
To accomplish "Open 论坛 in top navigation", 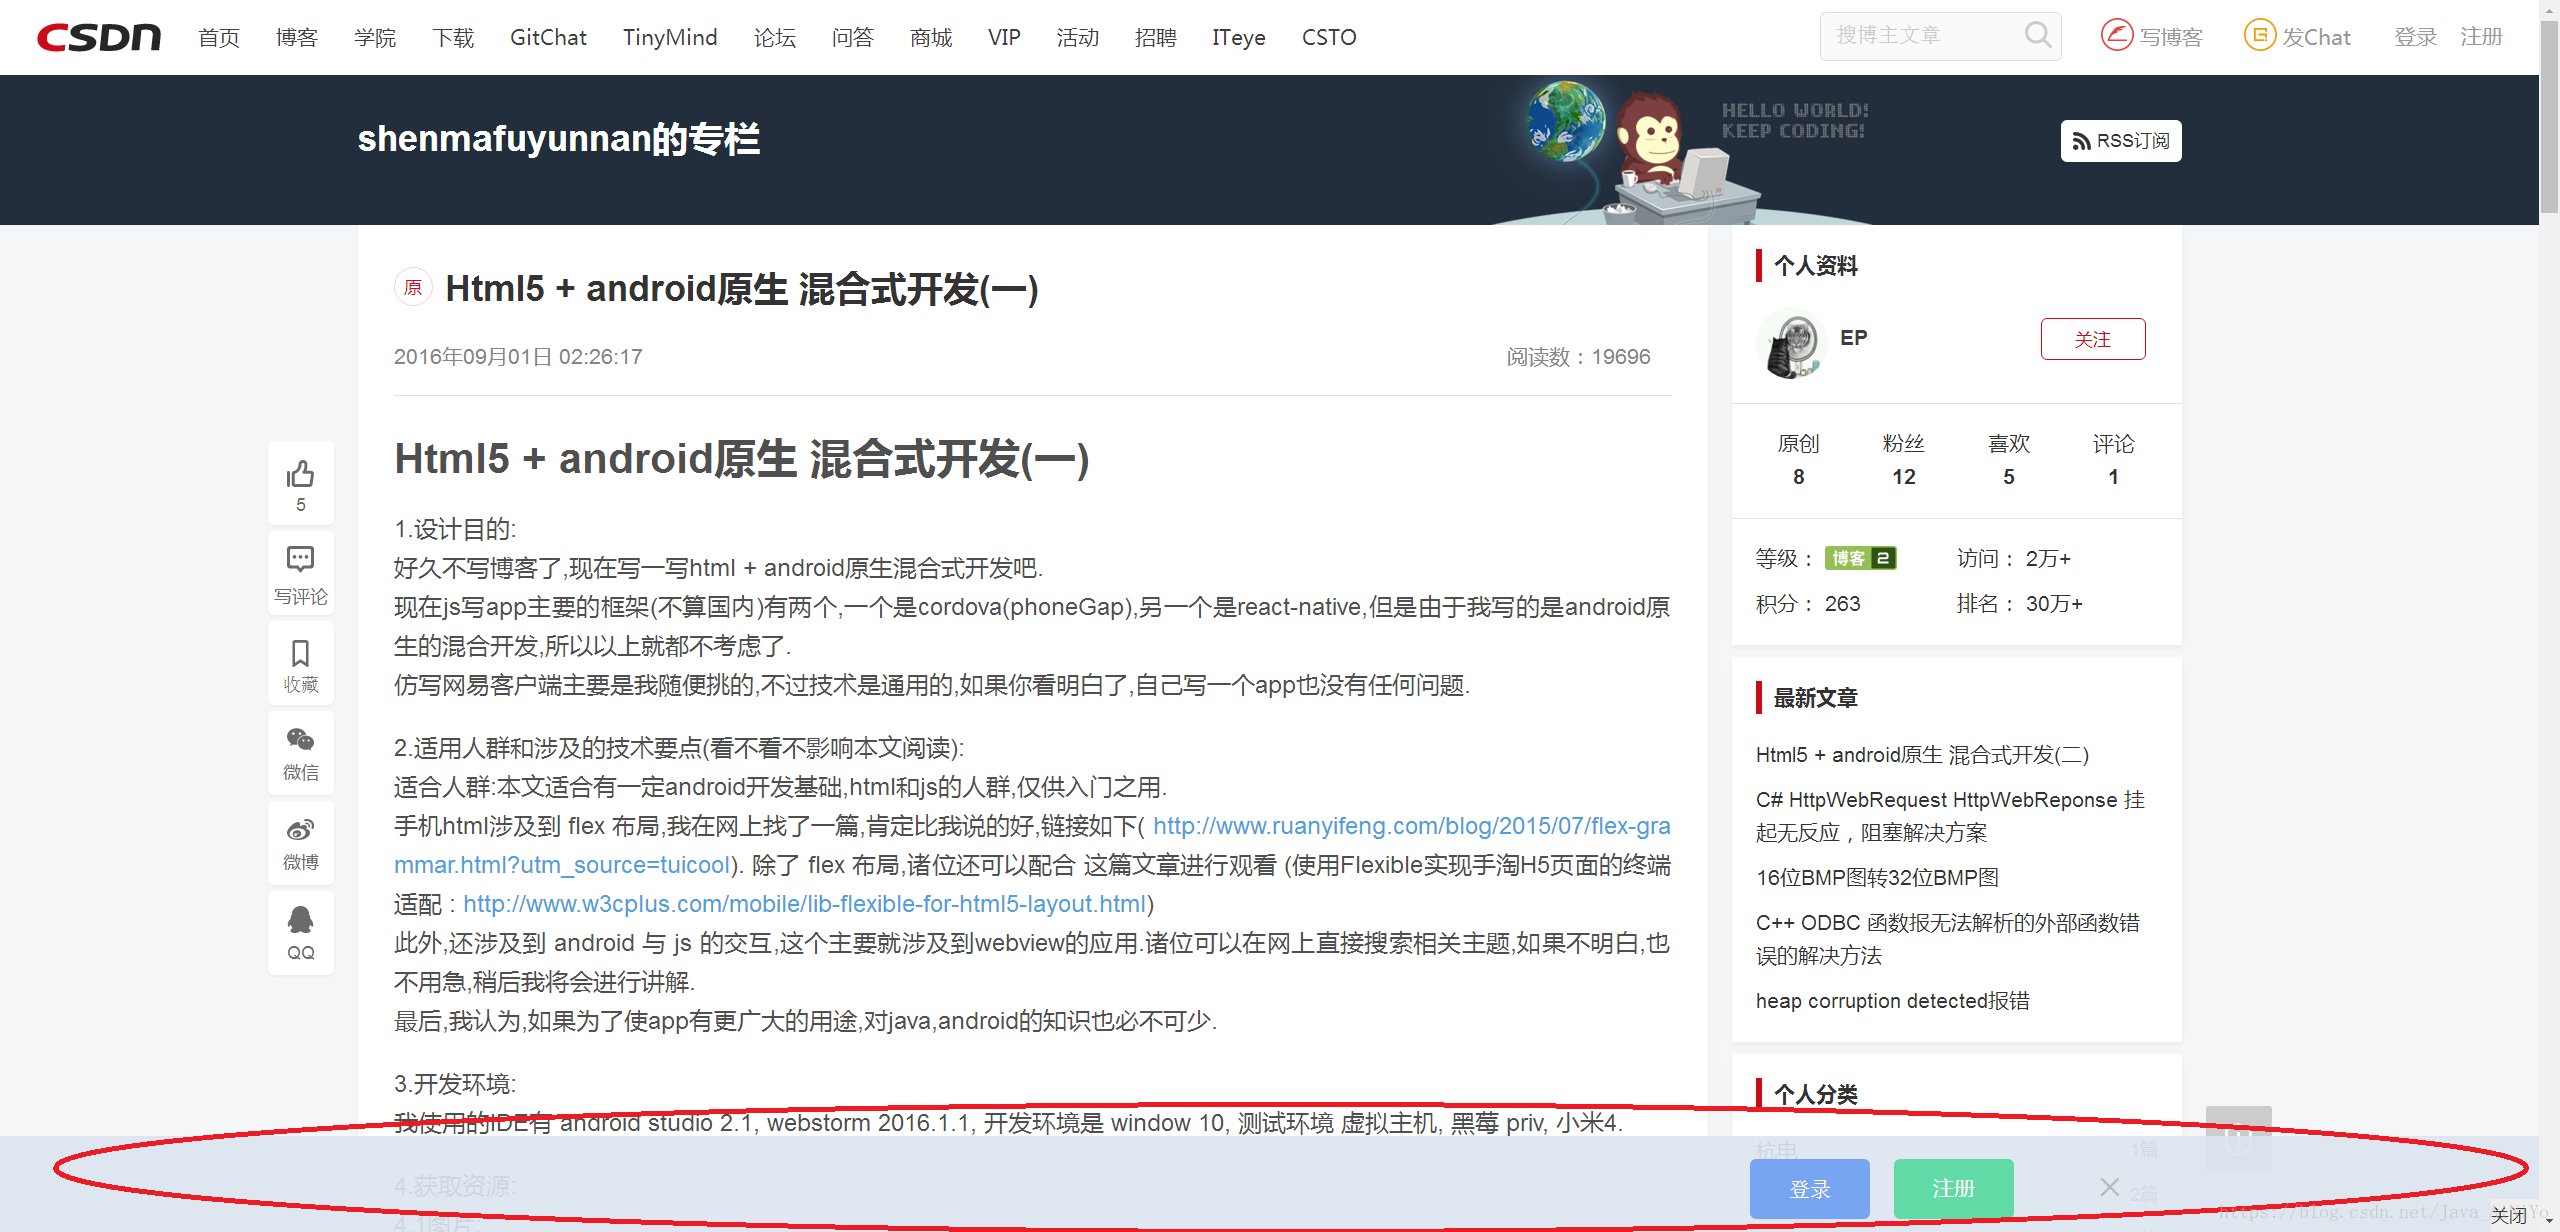I will tap(775, 38).
